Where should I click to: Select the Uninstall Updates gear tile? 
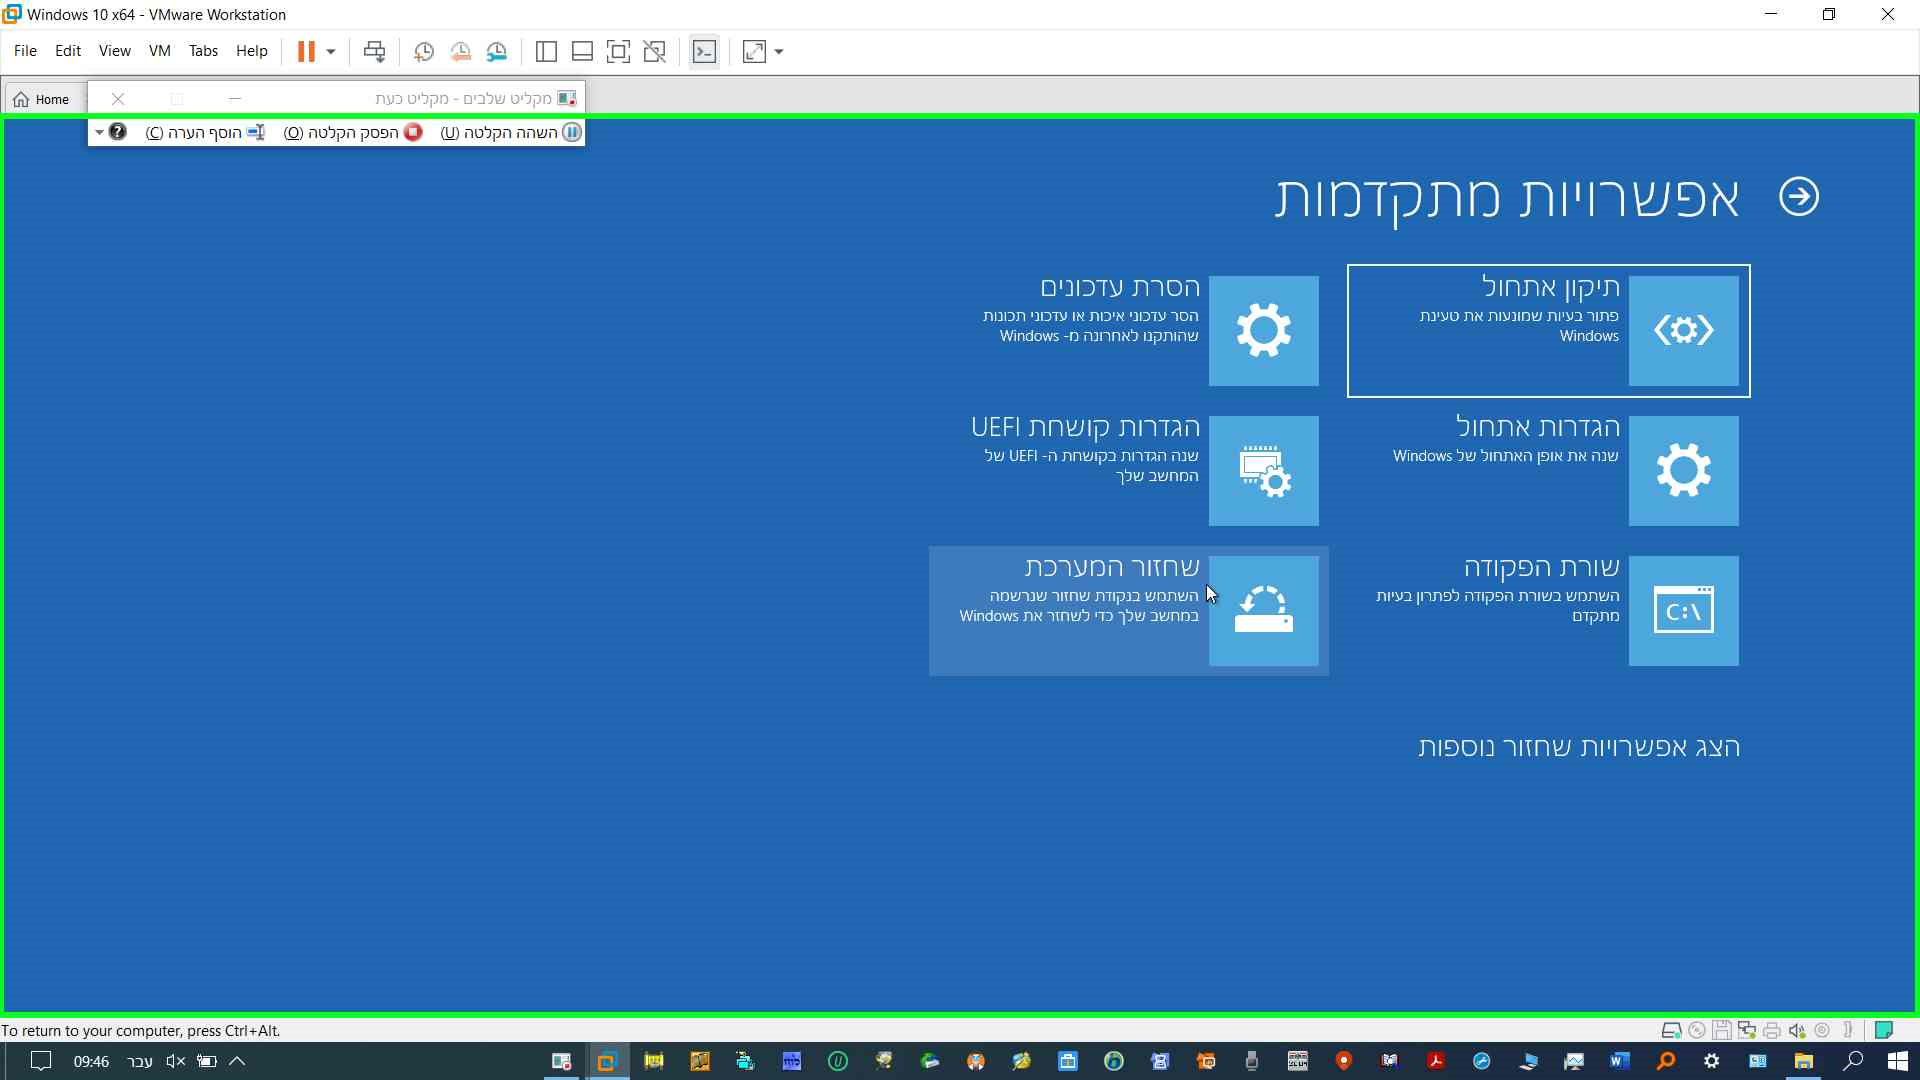1263,330
